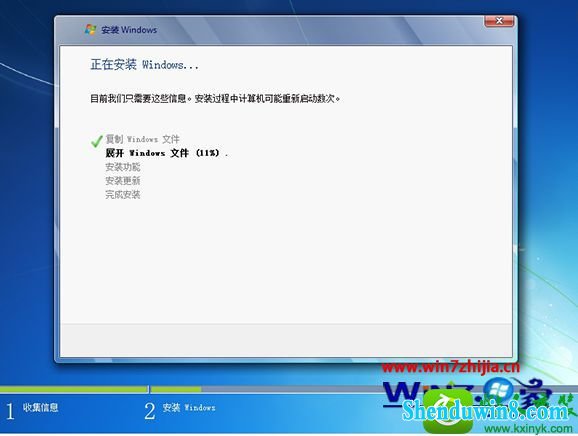Click the green checkmark beside 复制 Windows 文件
578x436 pixels.
97,141
